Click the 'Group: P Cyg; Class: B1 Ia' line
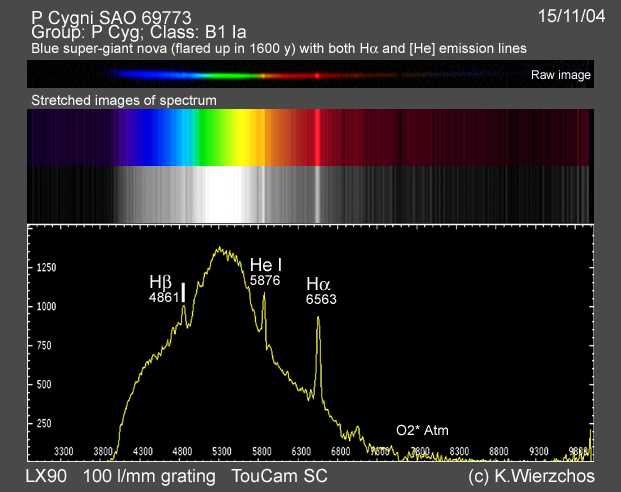 point(139,32)
